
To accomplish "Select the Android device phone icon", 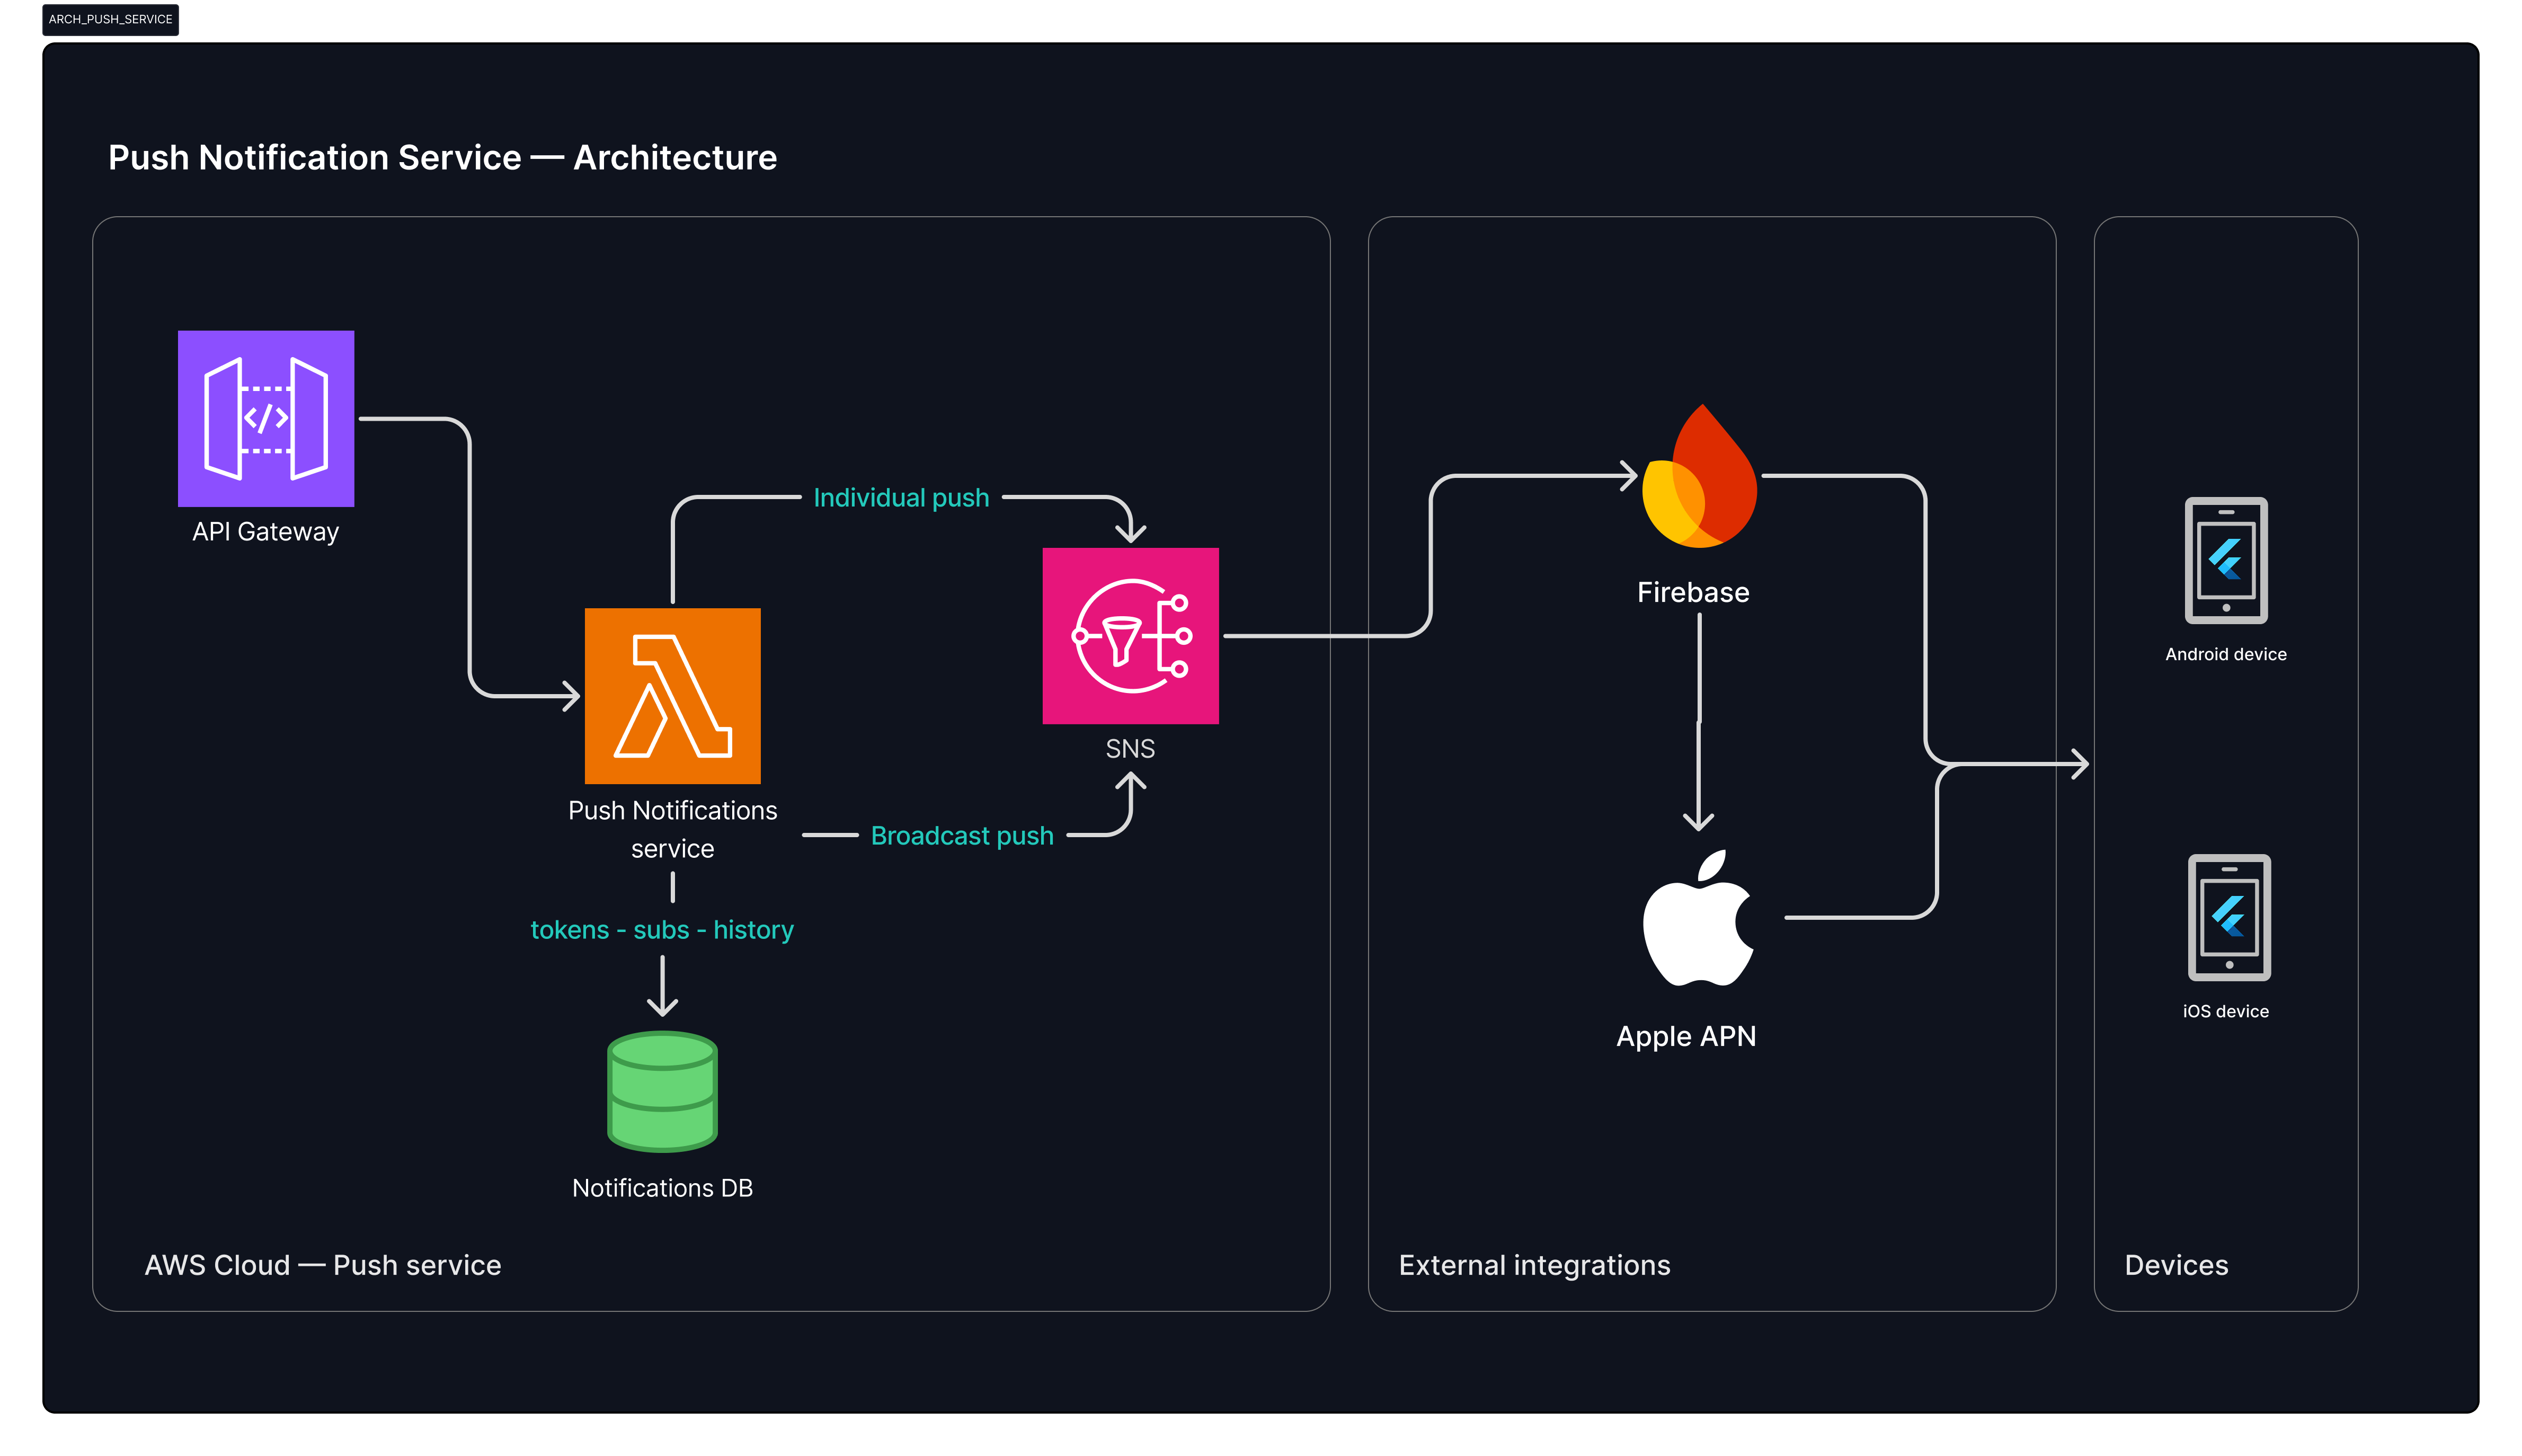I will tap(2226, 560).
